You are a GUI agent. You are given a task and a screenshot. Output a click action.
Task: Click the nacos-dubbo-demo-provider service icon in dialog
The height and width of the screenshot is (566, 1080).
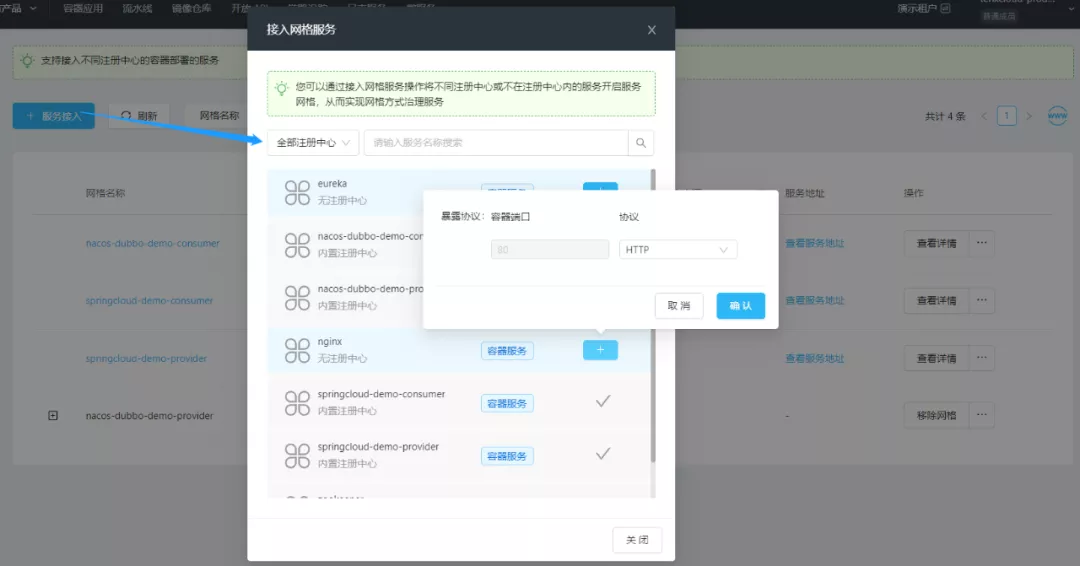pyautogui.click(x=298, y=297)
